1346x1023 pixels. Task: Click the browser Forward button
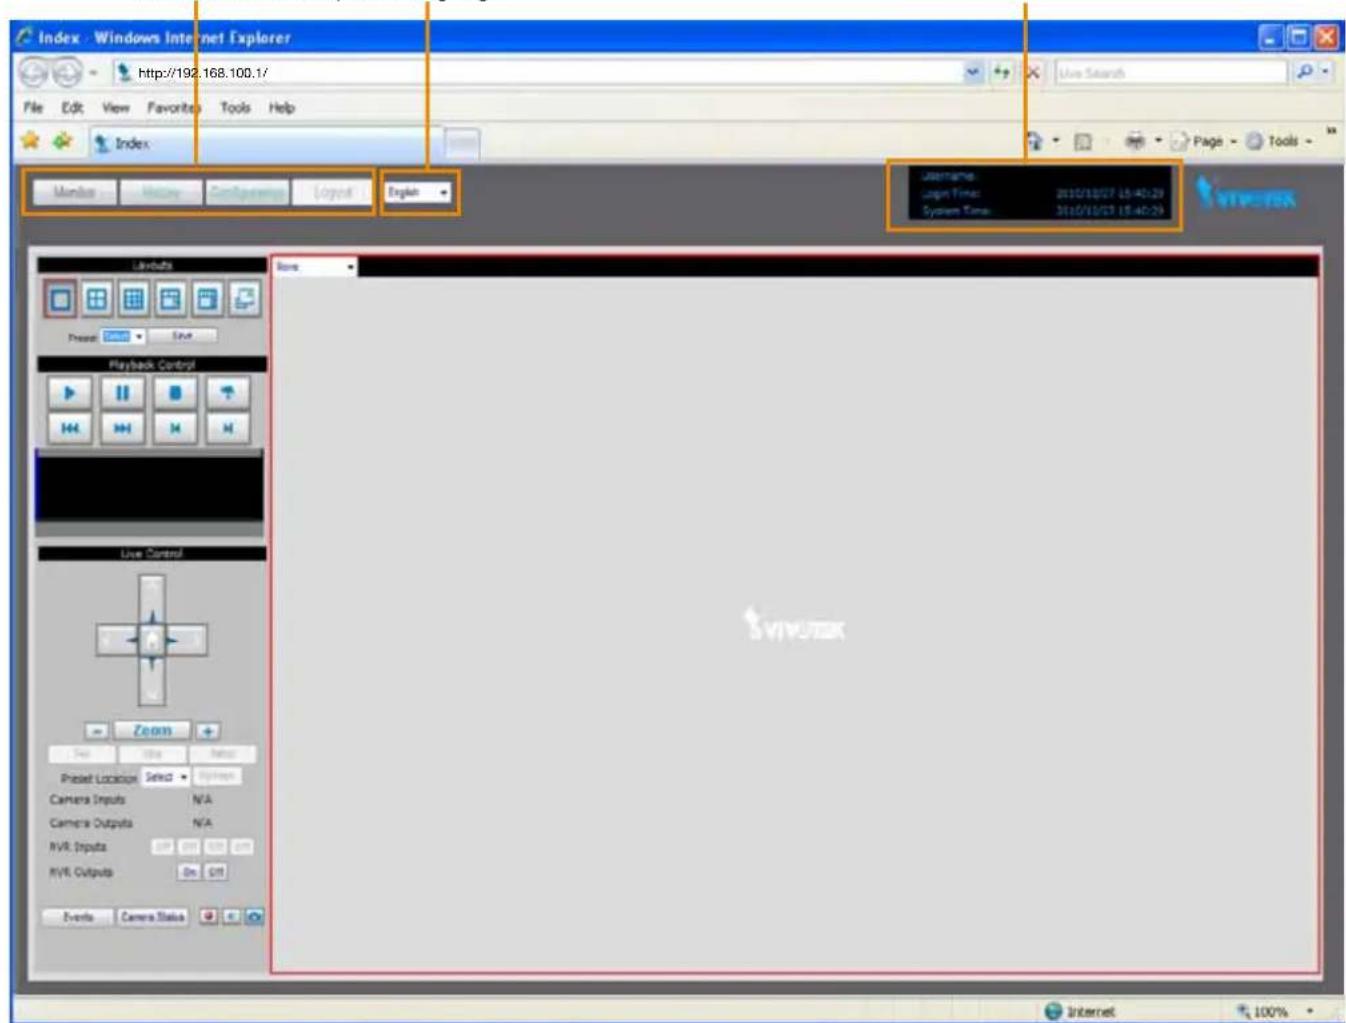coord(66,72)
